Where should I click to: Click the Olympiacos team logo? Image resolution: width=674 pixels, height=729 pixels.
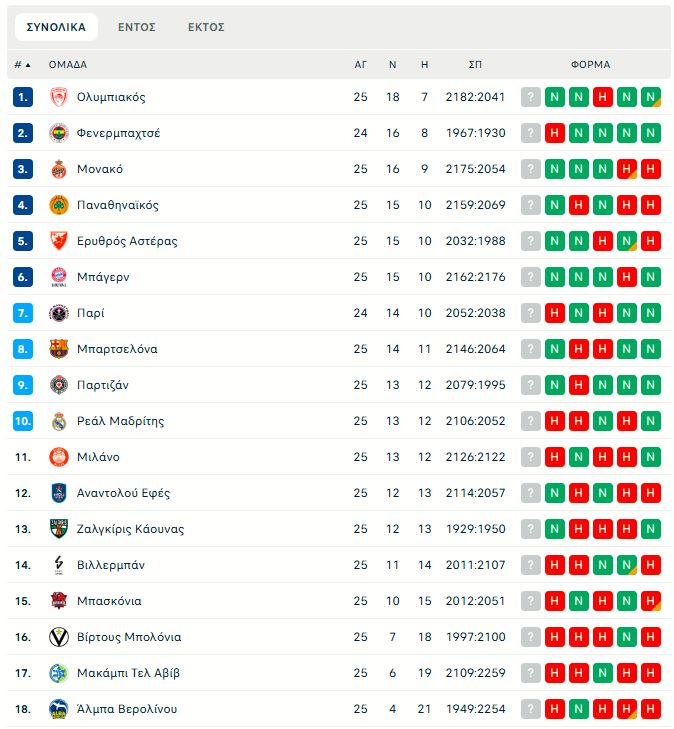coord(58,97)
